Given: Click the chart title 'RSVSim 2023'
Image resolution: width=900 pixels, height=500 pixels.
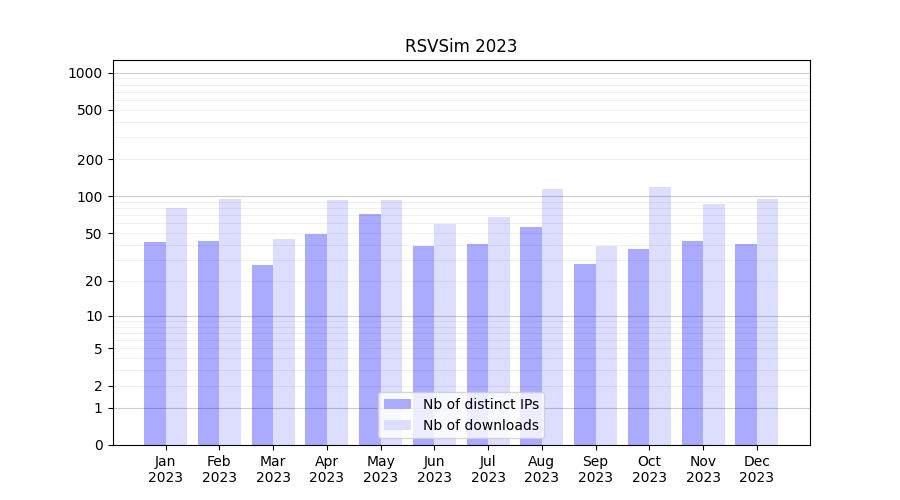Looking at the screenshot, I should pyautogui.click(x=461, y=46).
